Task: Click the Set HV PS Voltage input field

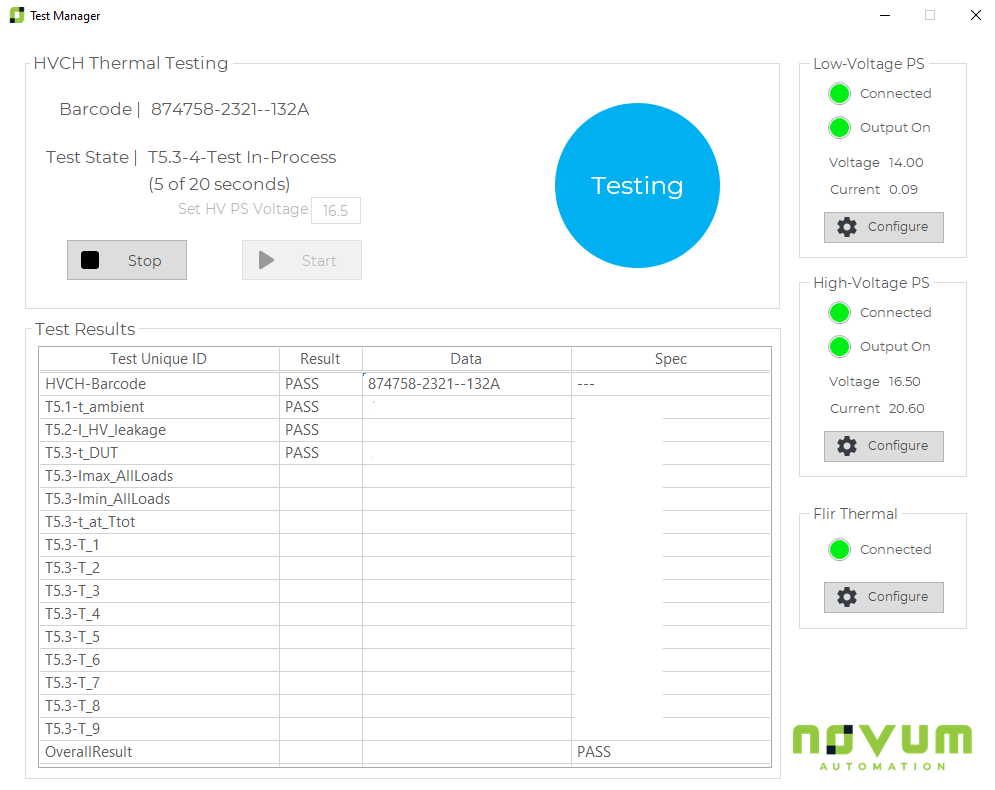Action: [x=336, y=211]
